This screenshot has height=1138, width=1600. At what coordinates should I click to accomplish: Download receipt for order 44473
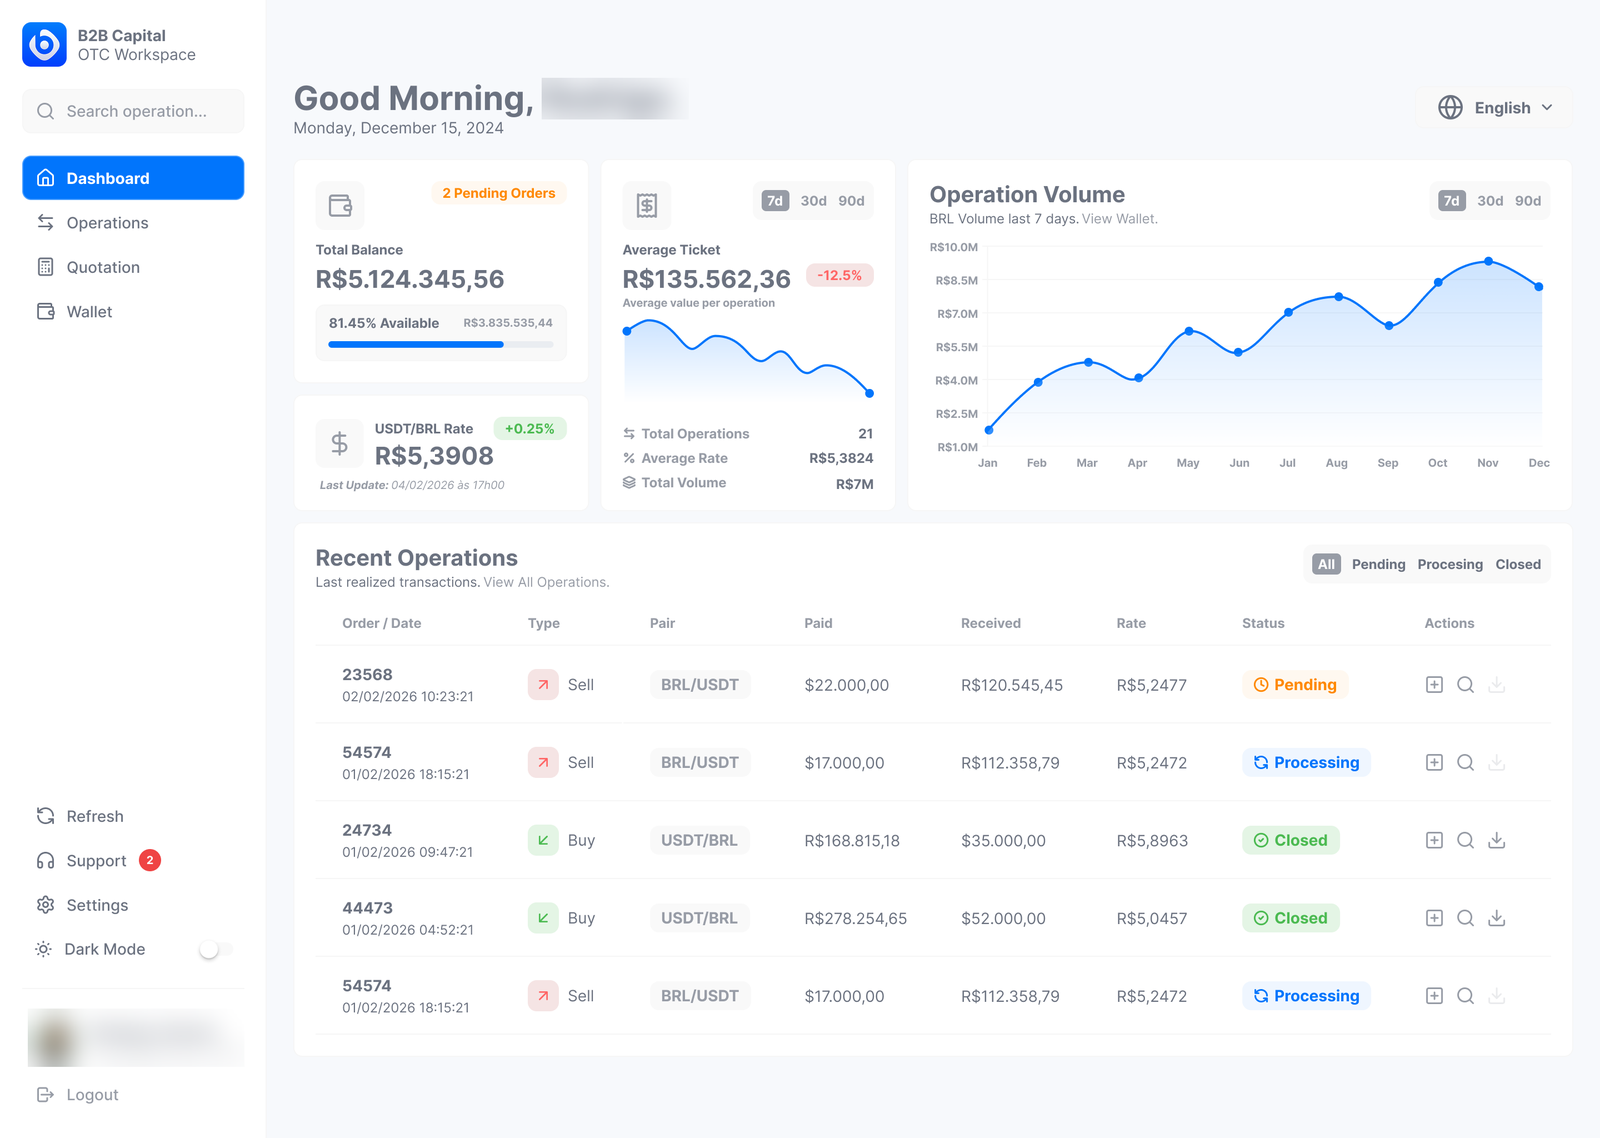[x=1497, y=918]
